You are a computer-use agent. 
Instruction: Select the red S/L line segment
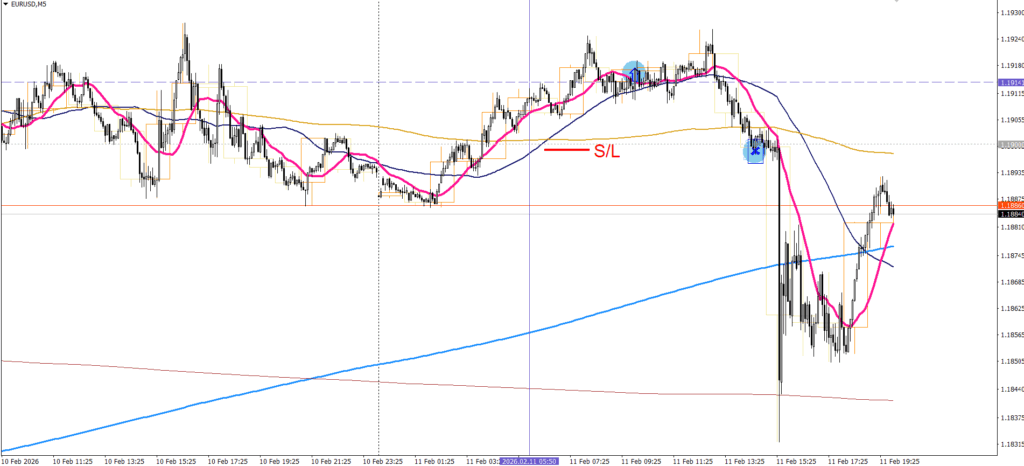[x=564, y=150]
